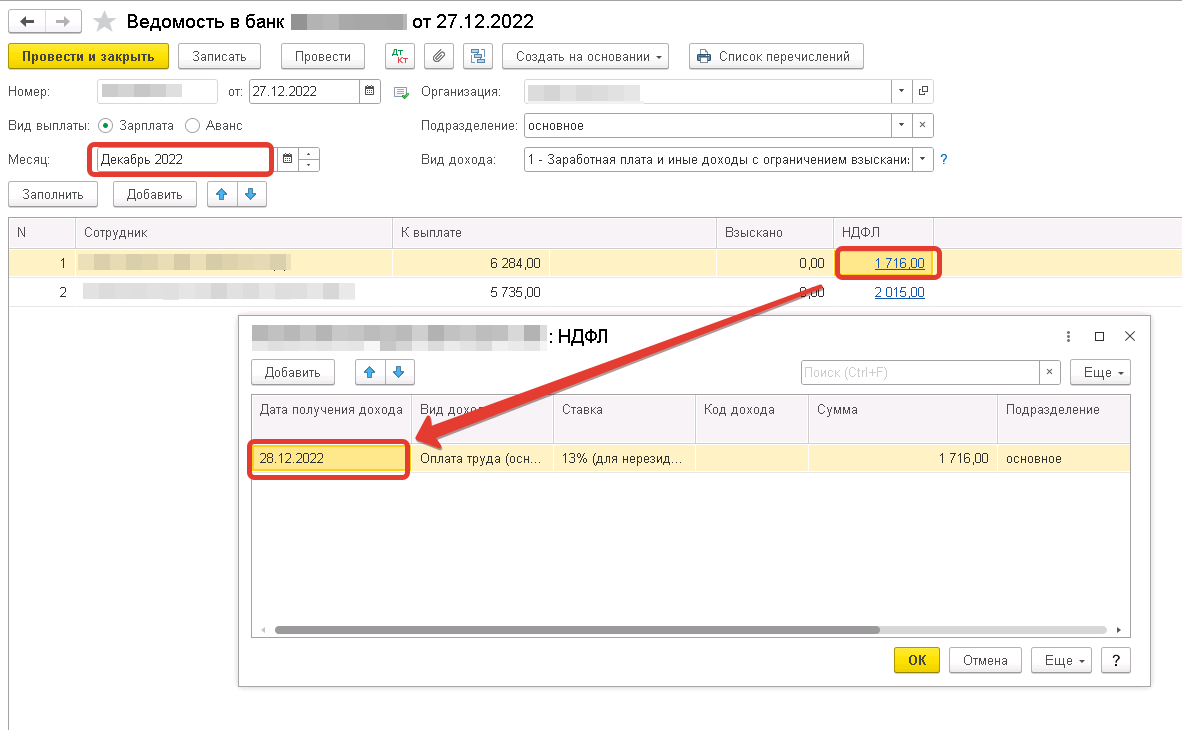
Task: Click Добавить button above employee table
Action: [155, 194]
